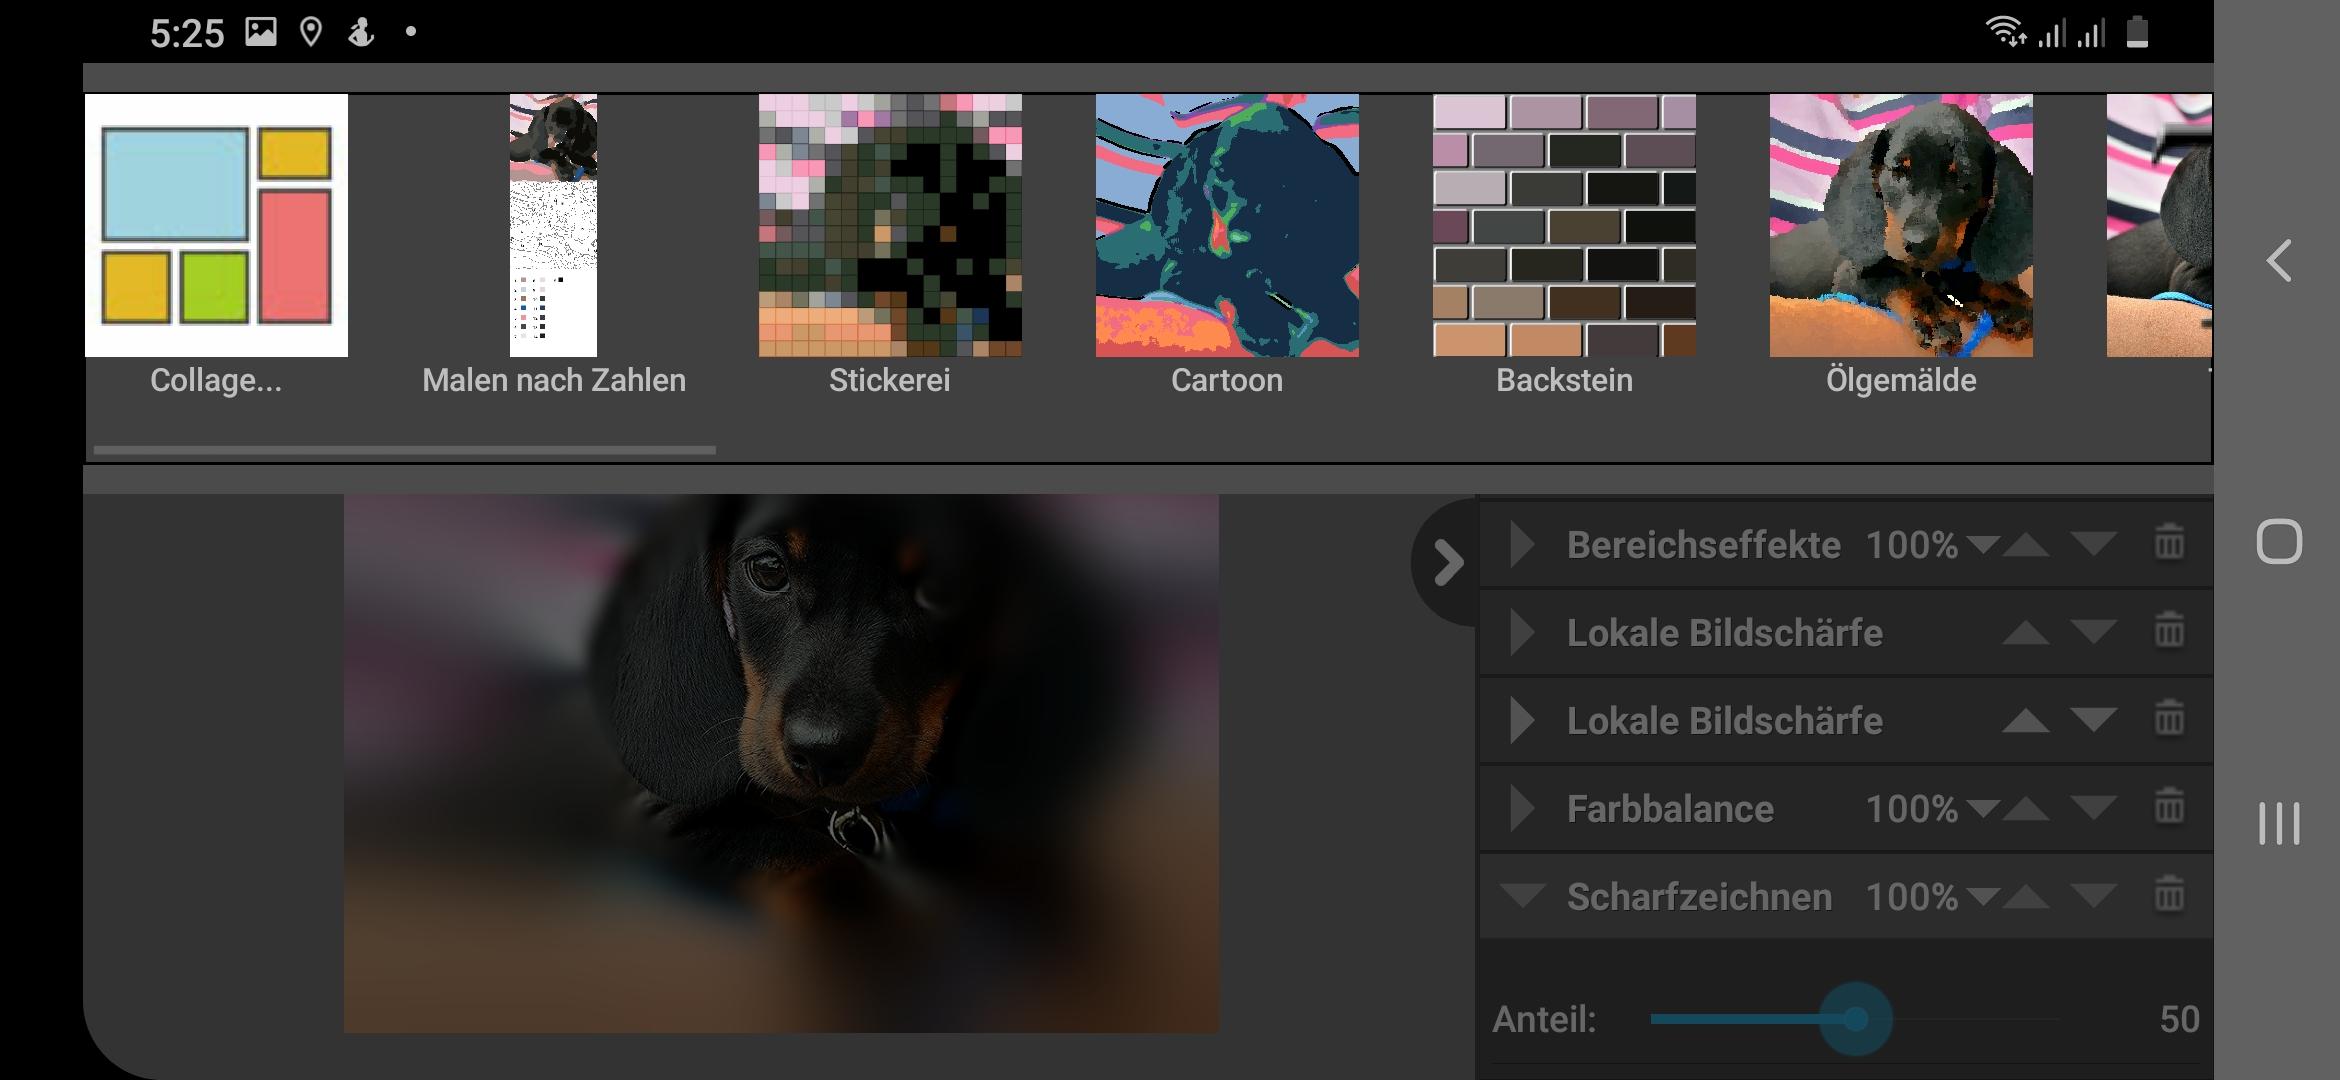Tap the Android home button
The width and height of the screenshot is (2340, 1080).
click(x=2279, y=542)
